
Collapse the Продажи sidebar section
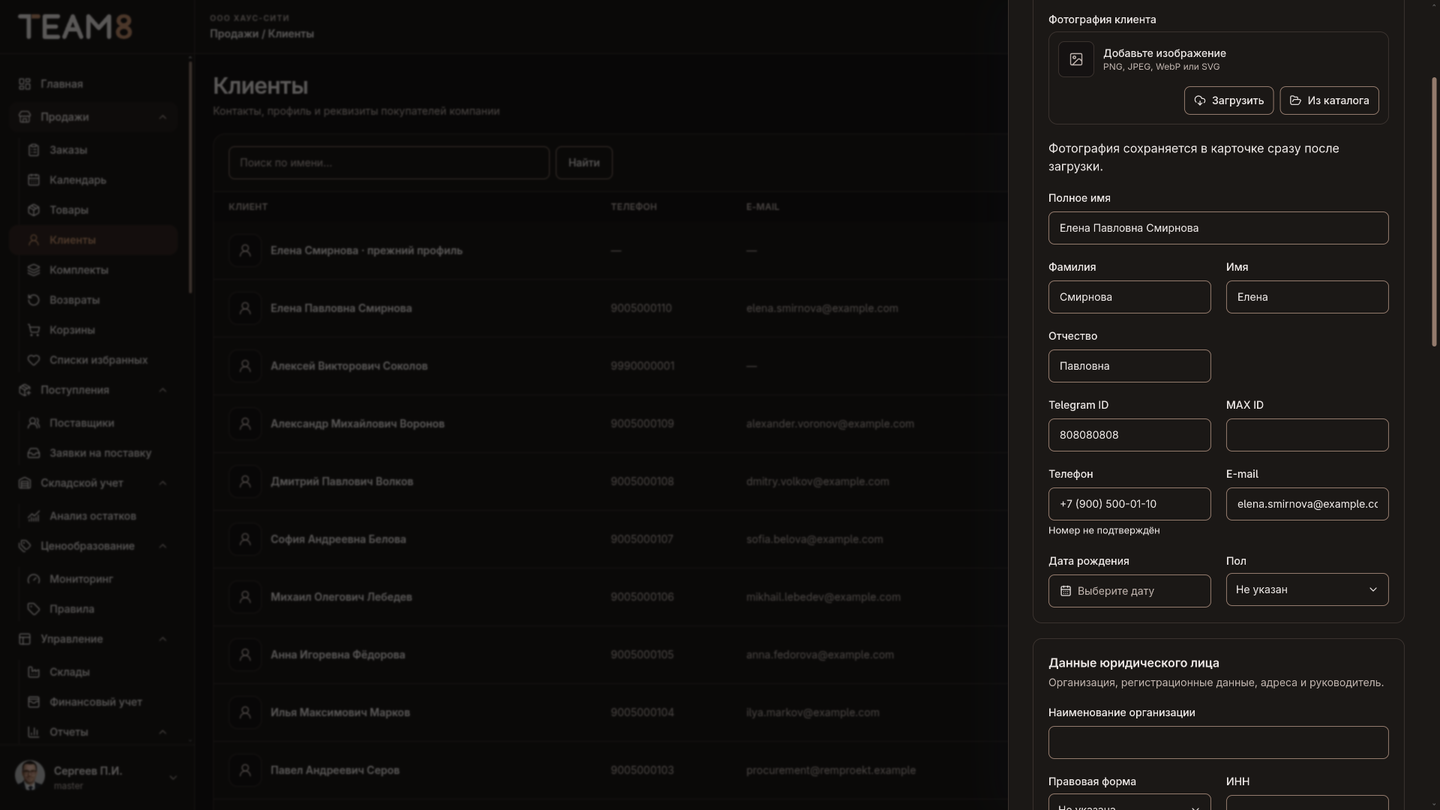[163, 117]
